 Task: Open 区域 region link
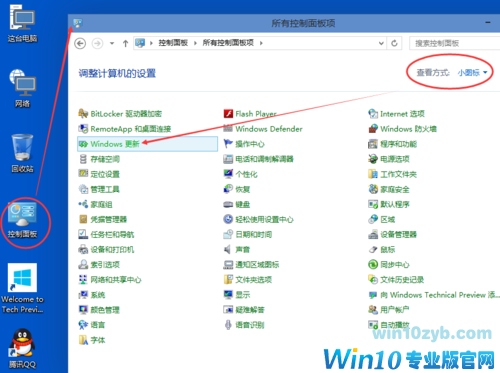(388, 219)
